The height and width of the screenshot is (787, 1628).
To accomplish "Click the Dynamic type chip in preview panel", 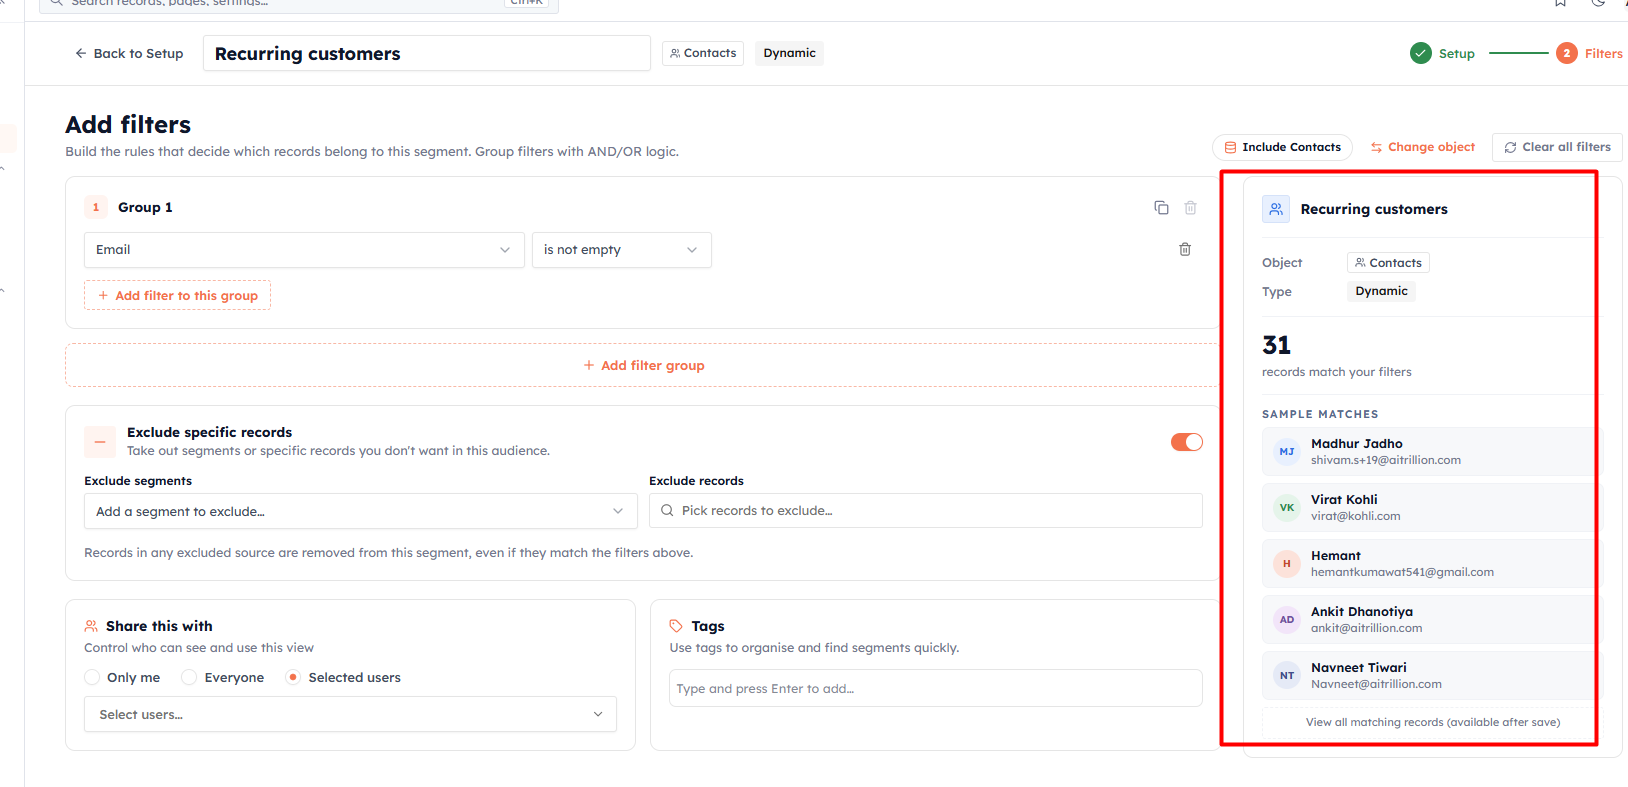I will (1381, 291).
